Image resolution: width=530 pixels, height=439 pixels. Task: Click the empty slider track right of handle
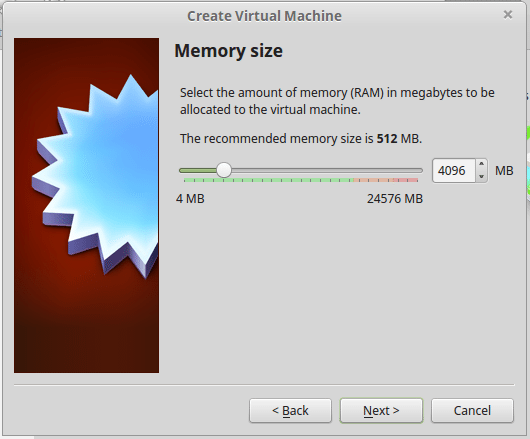327,171
